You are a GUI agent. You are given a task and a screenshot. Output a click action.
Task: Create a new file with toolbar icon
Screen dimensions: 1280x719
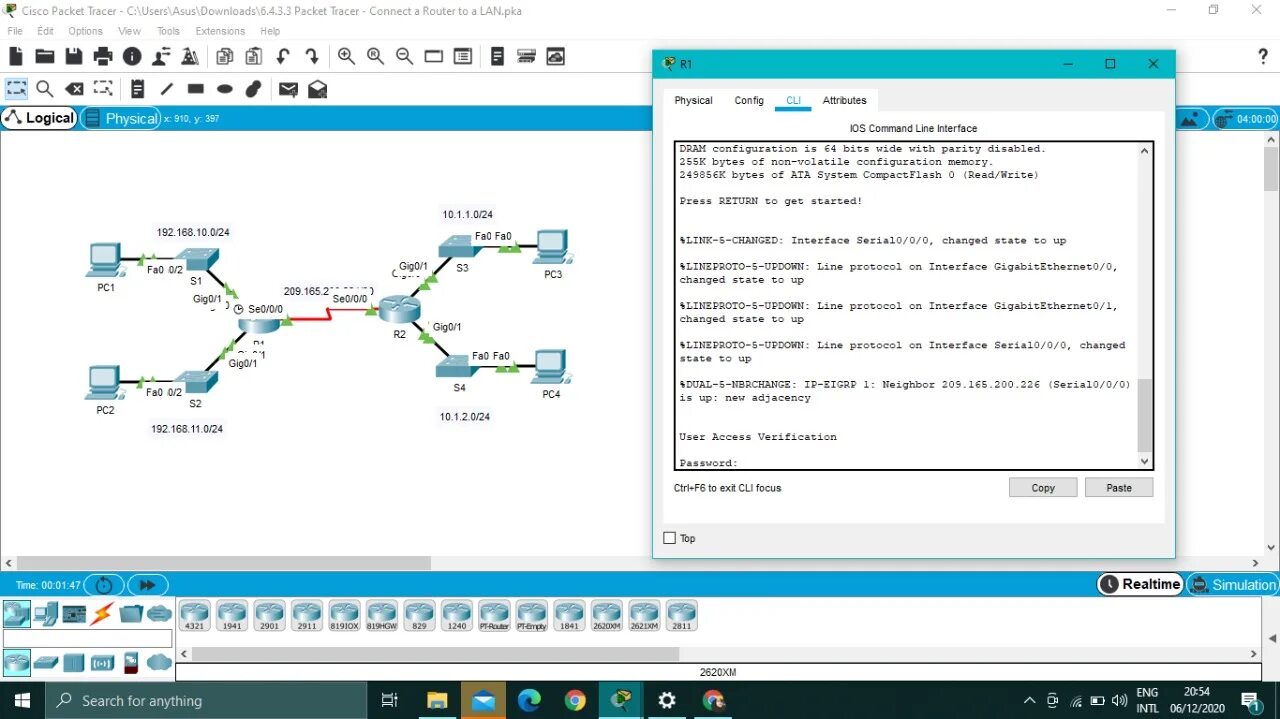pyautogui.click(x=15, y=57)
